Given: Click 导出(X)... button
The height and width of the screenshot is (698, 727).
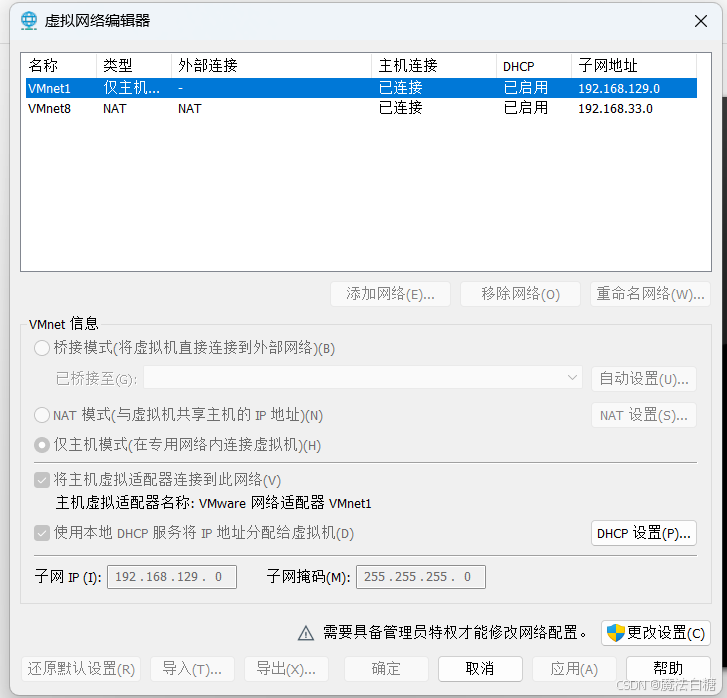Looking at the screenshot, I should (x=286, y=669).
